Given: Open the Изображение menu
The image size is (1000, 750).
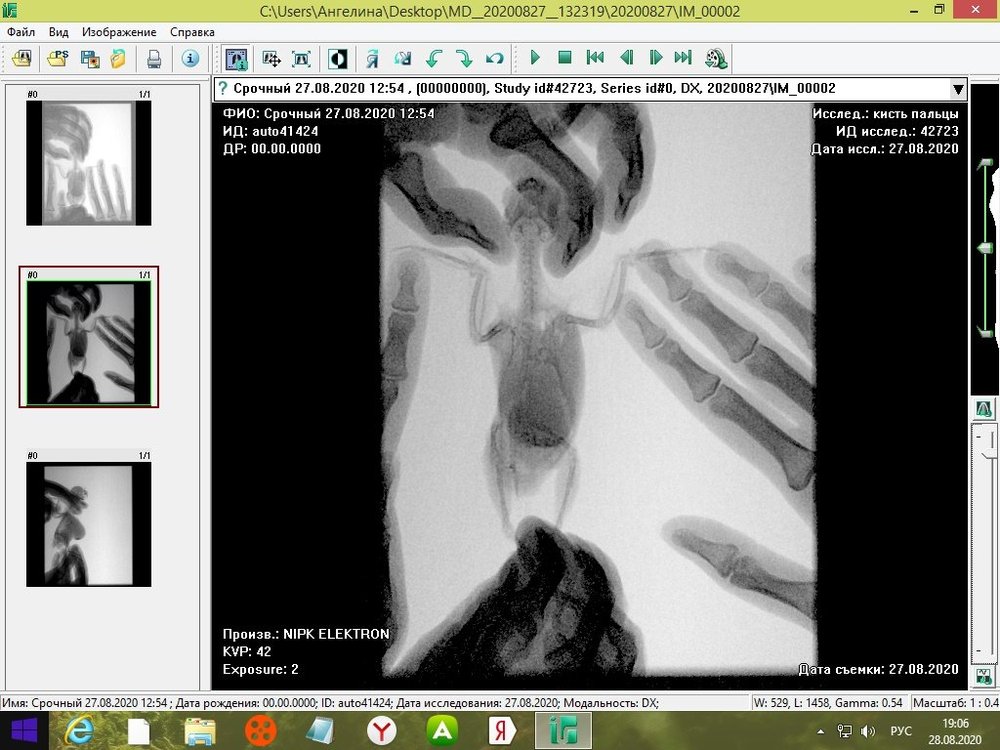Looking at the screenshot, I should [x=119, y=32].
